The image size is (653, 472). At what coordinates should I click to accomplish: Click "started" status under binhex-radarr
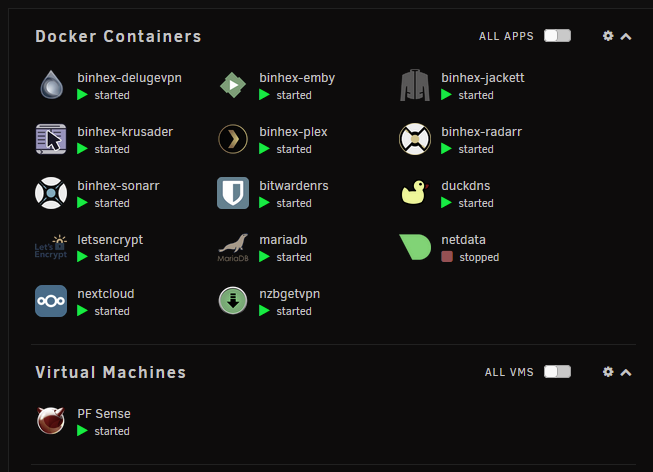pyautogui.click(x=476, y=149)
